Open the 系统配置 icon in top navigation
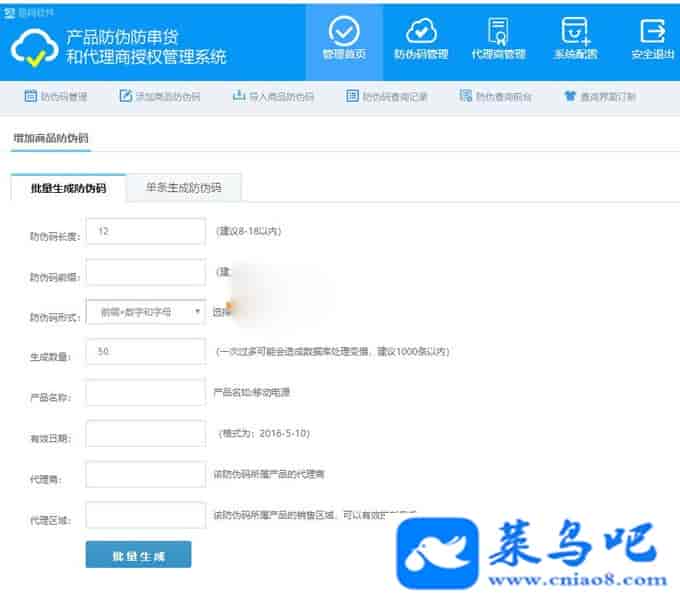This screenshot has width=680, height=601. coord(575,31)
